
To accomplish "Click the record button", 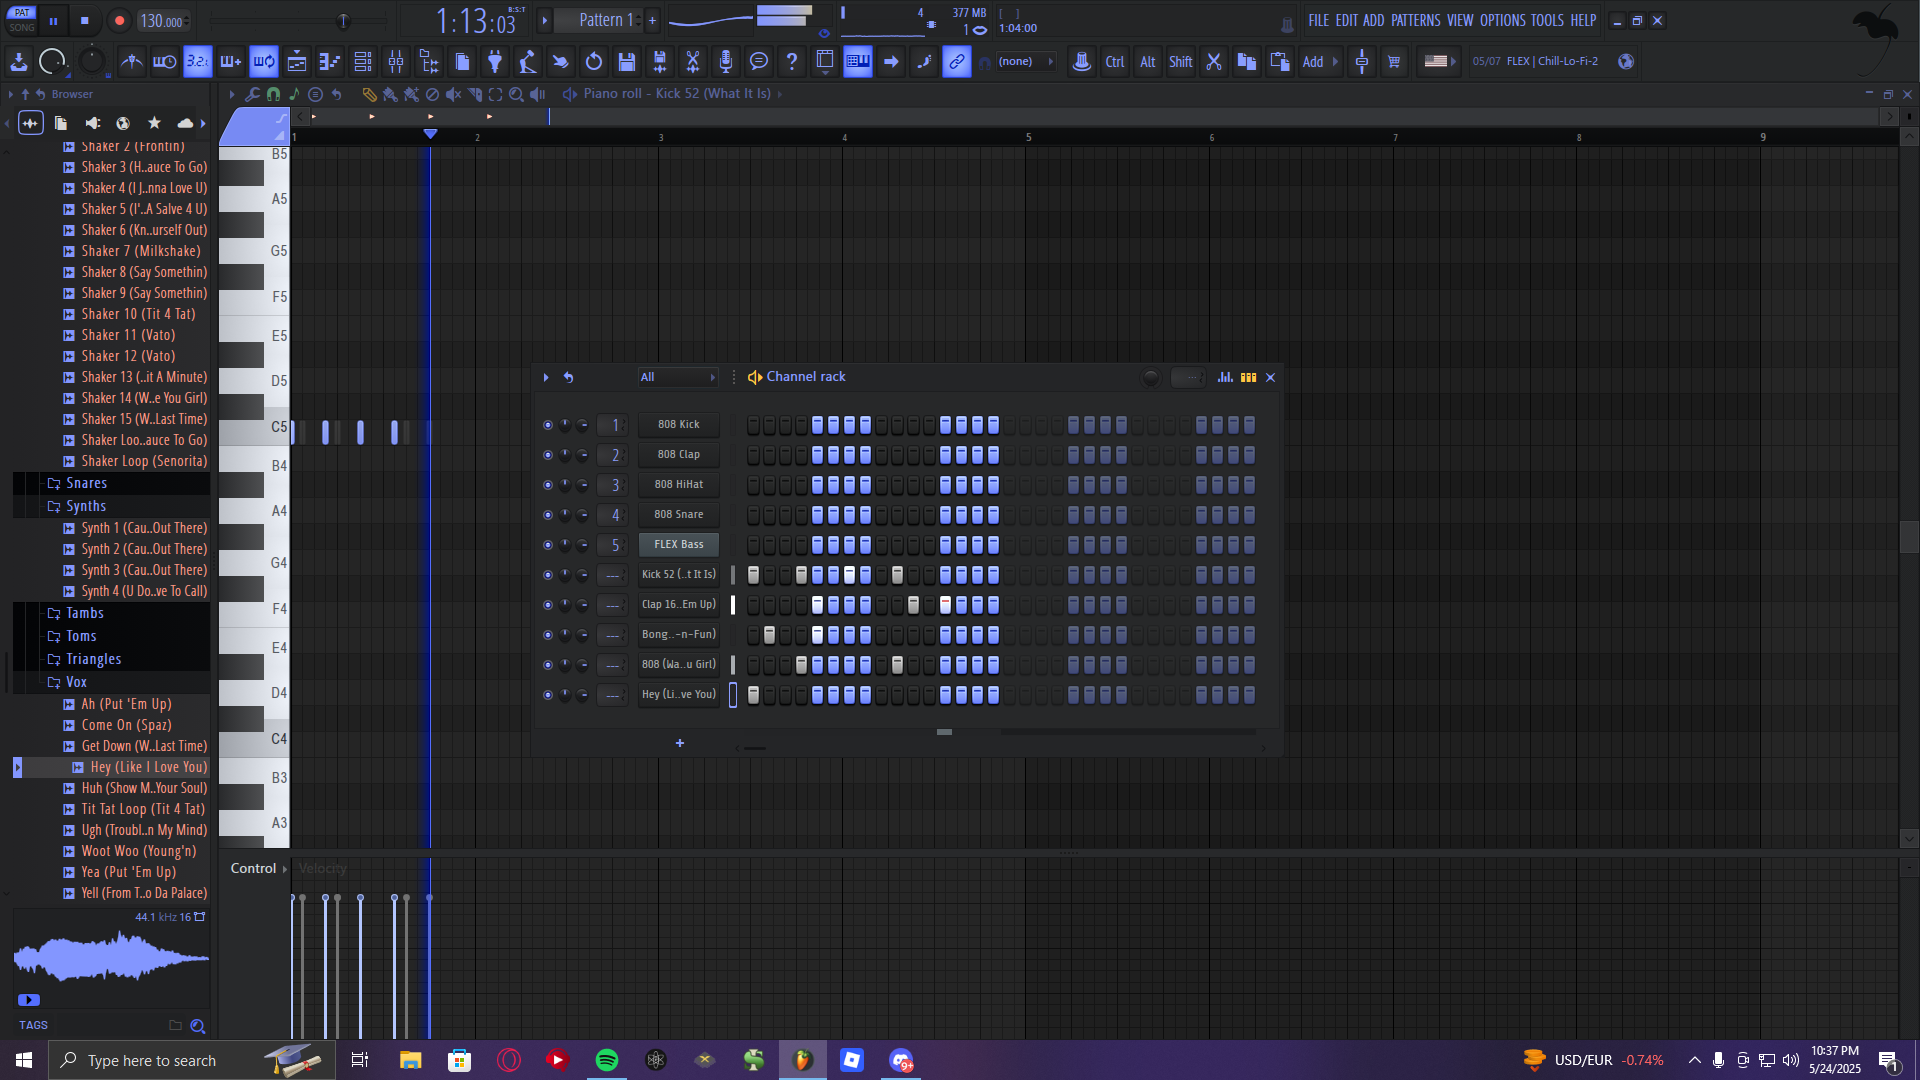I will point(119,21).
